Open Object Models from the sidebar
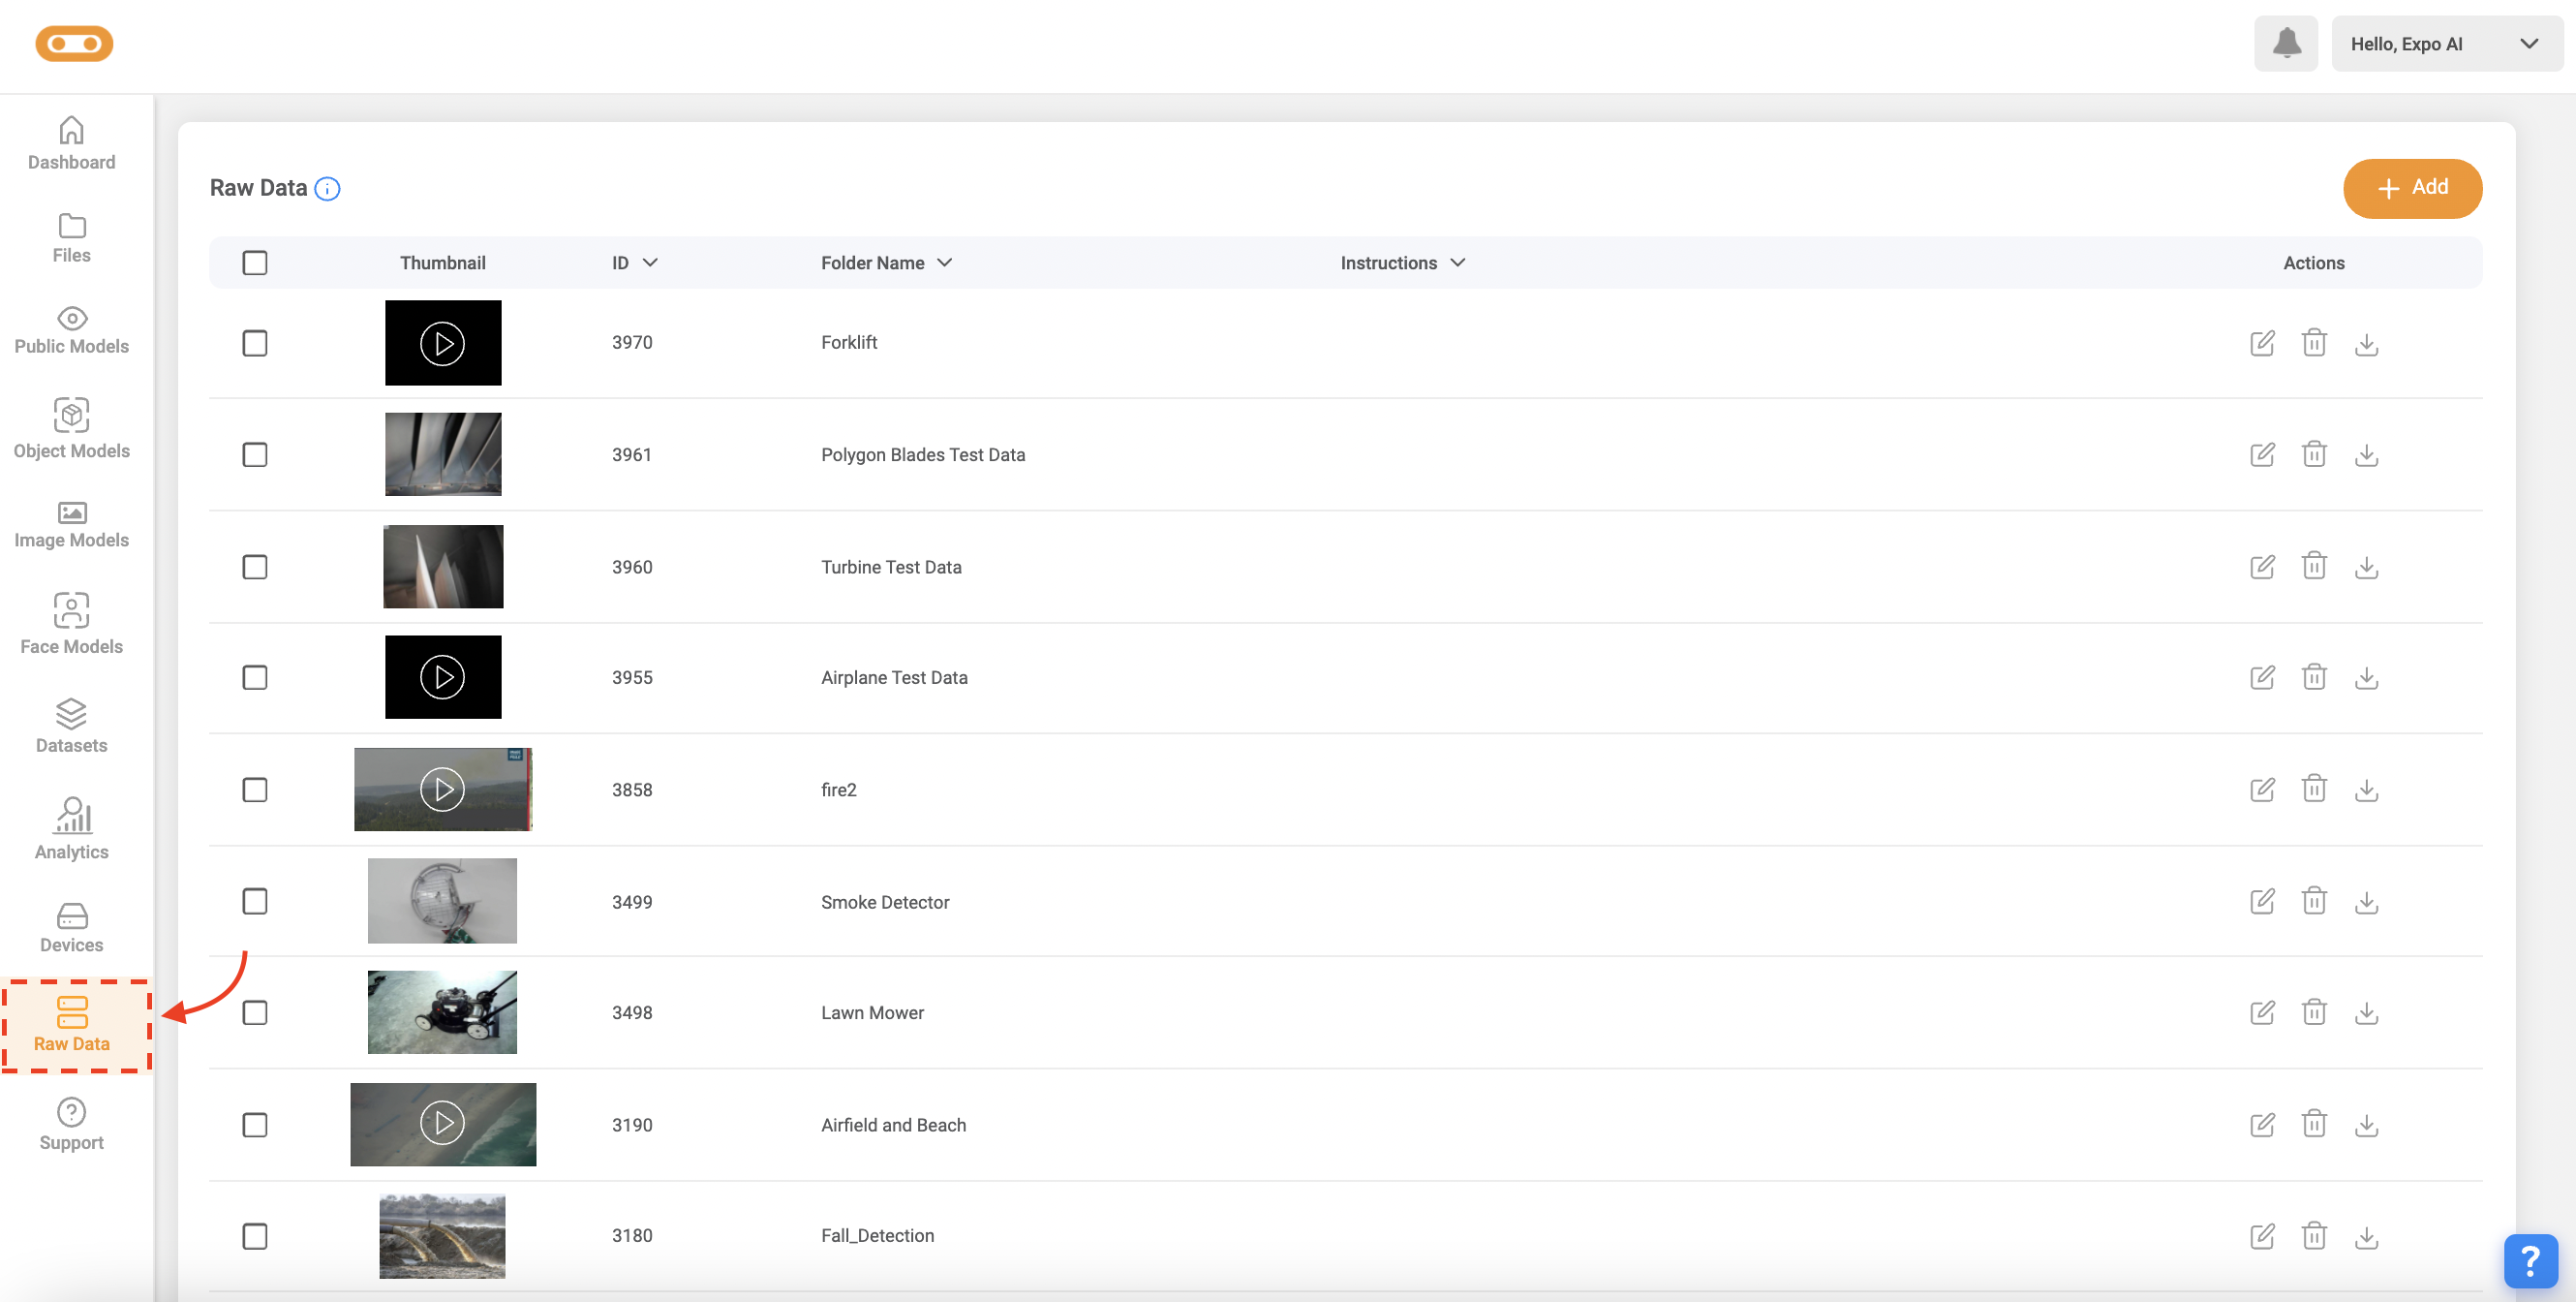Viewport: 2576px width, 1302px height. click(71, 428)
